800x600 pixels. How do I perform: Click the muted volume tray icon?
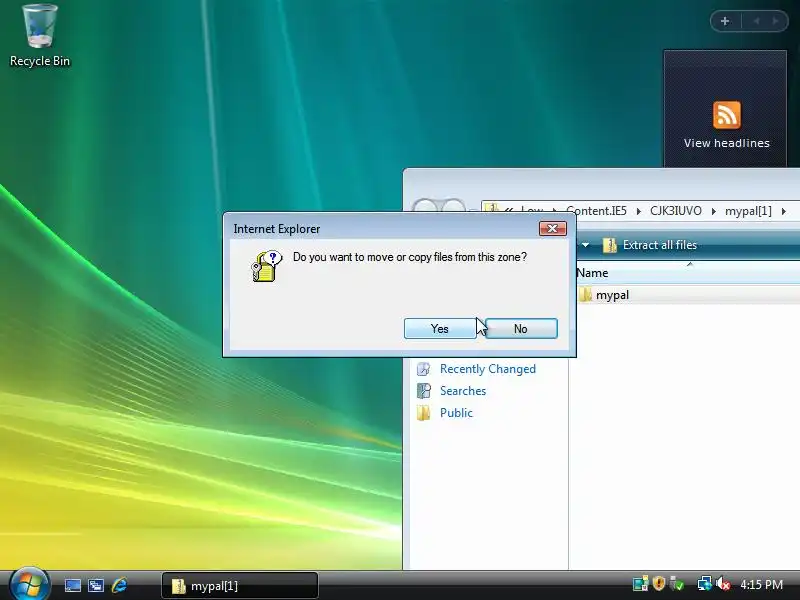coord(722,583)
